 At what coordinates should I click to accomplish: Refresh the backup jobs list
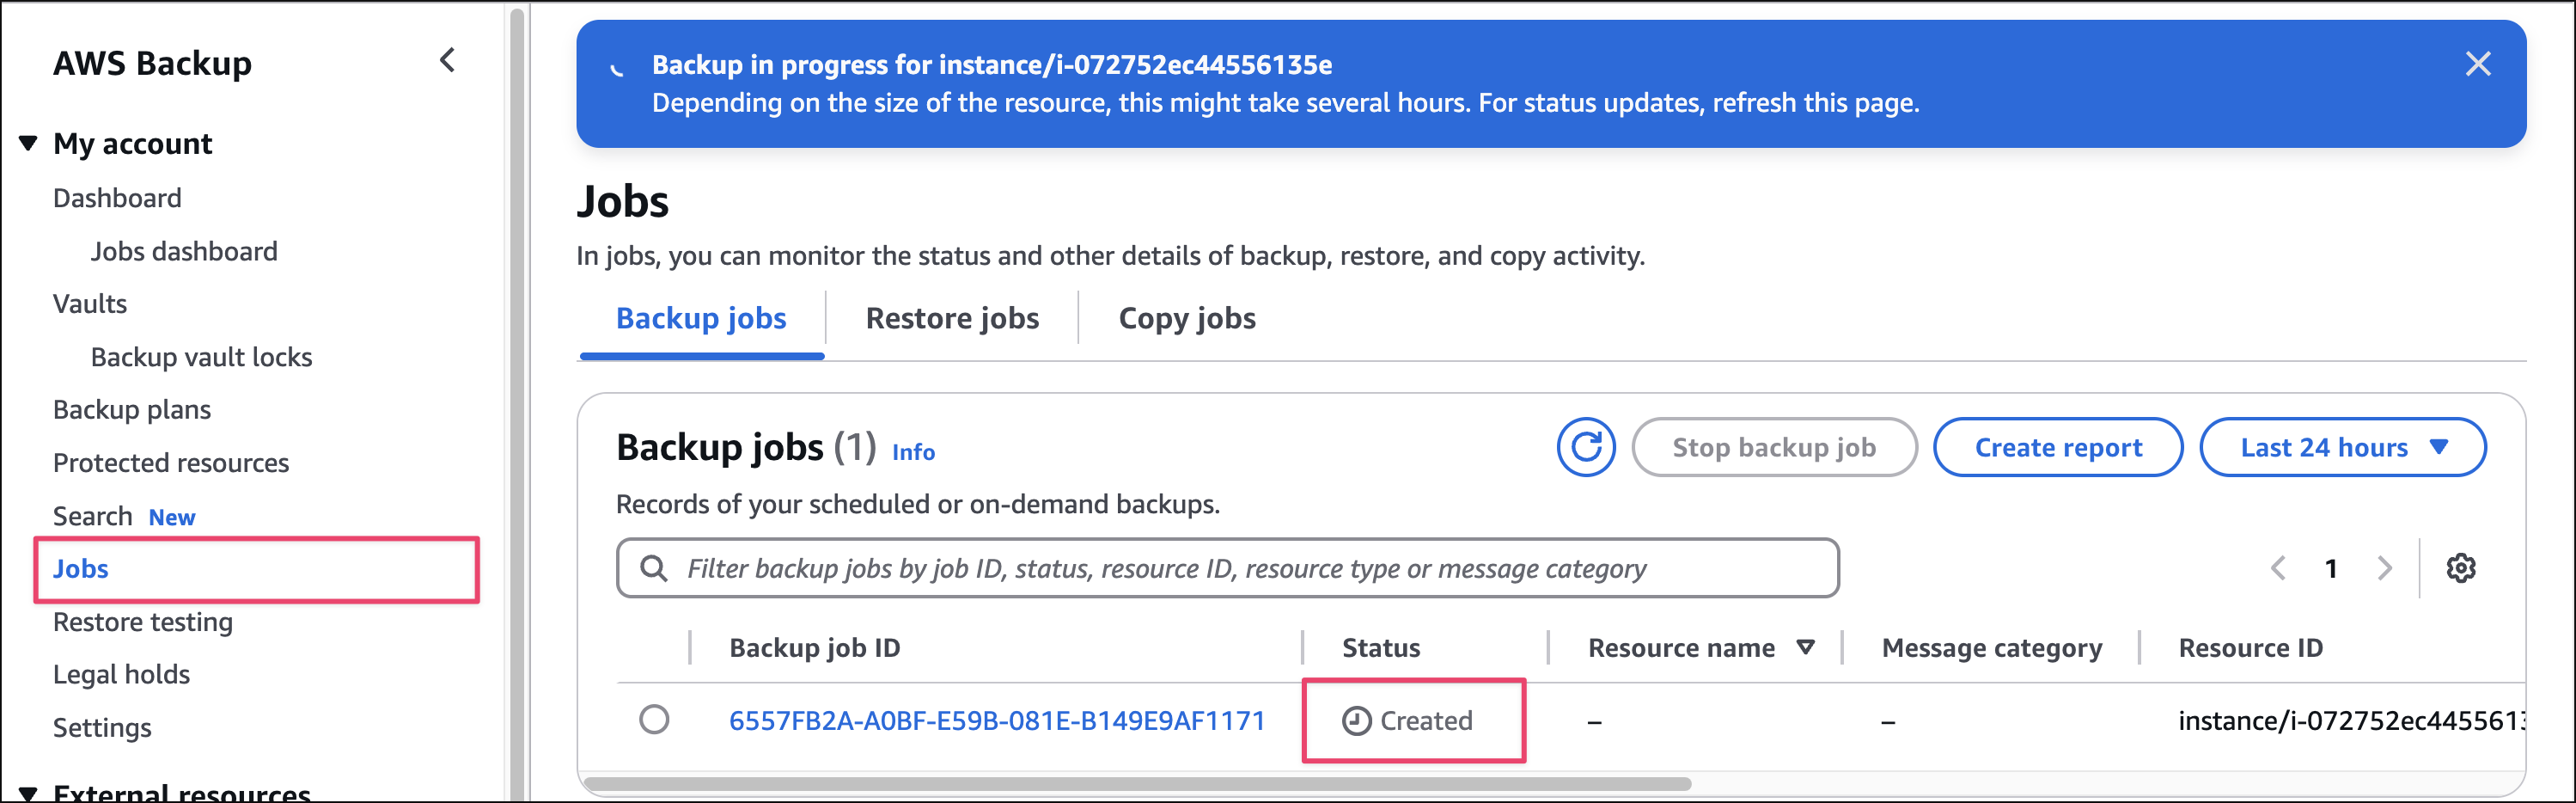(x=1585, y=447)
